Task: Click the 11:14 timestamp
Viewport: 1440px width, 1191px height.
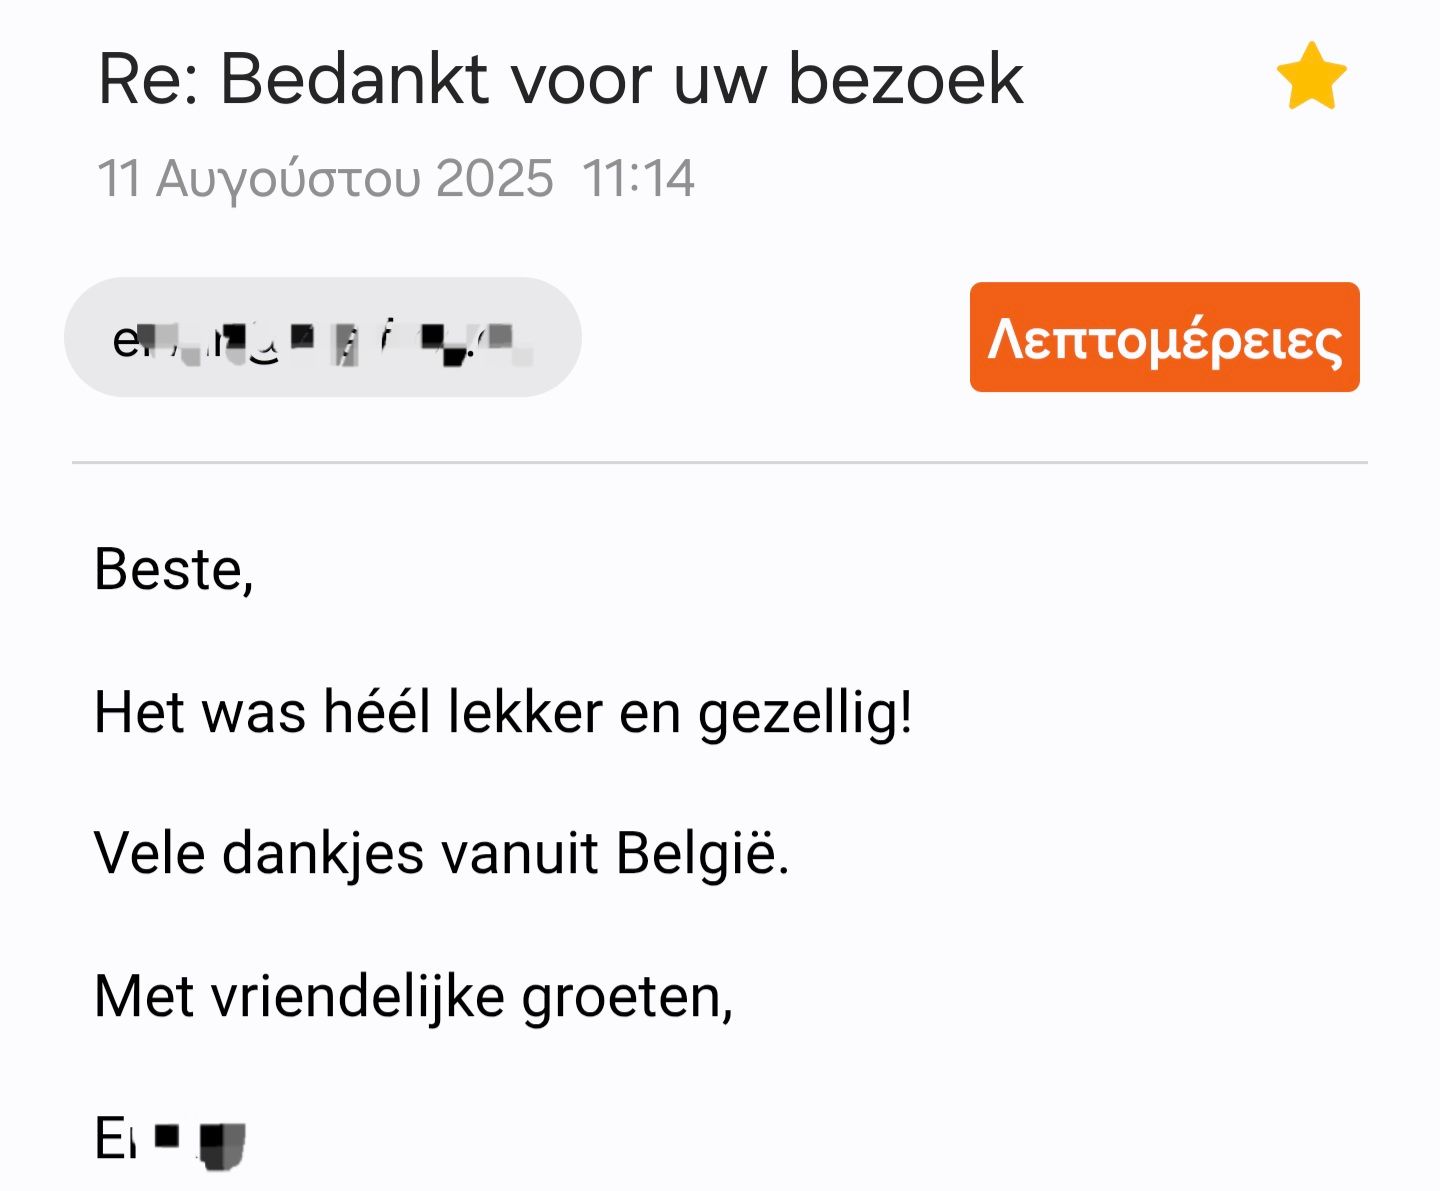Action: (x=638, y=180)
